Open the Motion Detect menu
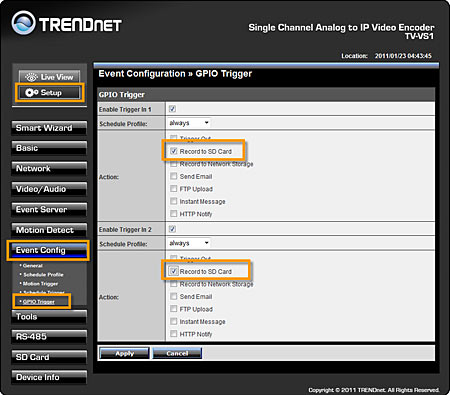The width and height of the screenshot is (450, 395). pos(49,230)
